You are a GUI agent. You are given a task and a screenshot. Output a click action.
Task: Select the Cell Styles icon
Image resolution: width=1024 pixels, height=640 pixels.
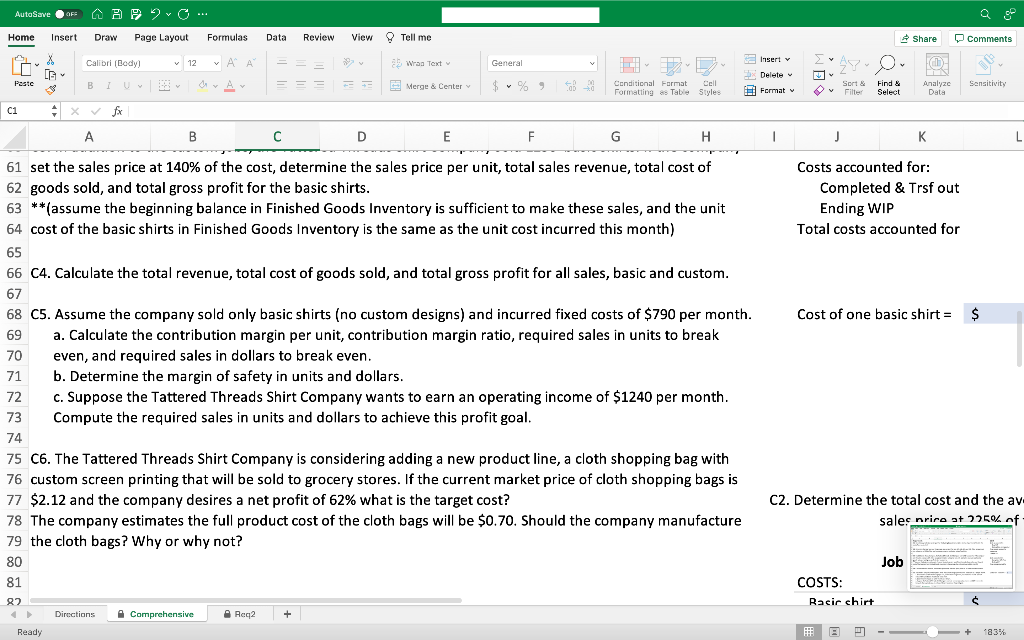tap(707, 64)
